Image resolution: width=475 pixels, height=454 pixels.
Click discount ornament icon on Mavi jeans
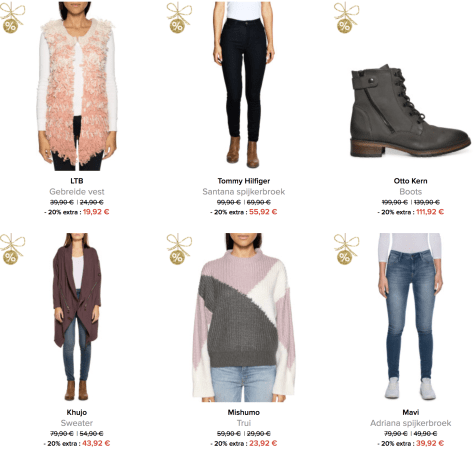(346, 249)
